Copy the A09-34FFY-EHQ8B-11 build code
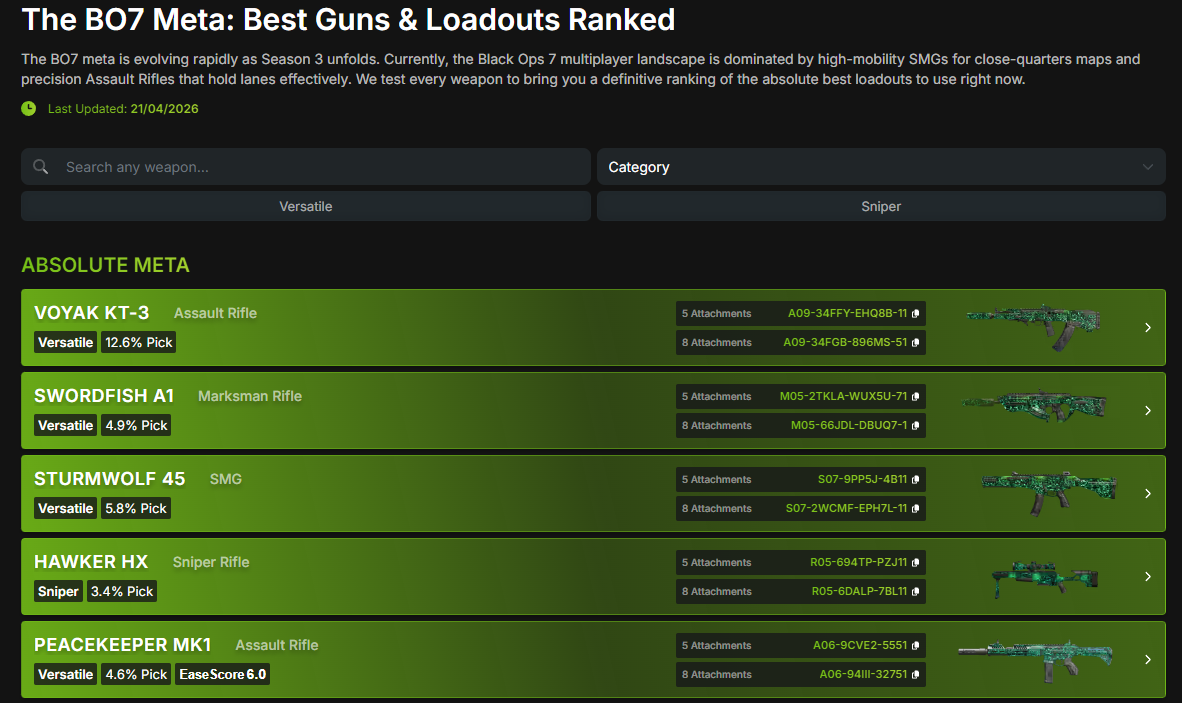Image resolution: width=1182 pixels, height=703 pixels. (x=915, y=314)
